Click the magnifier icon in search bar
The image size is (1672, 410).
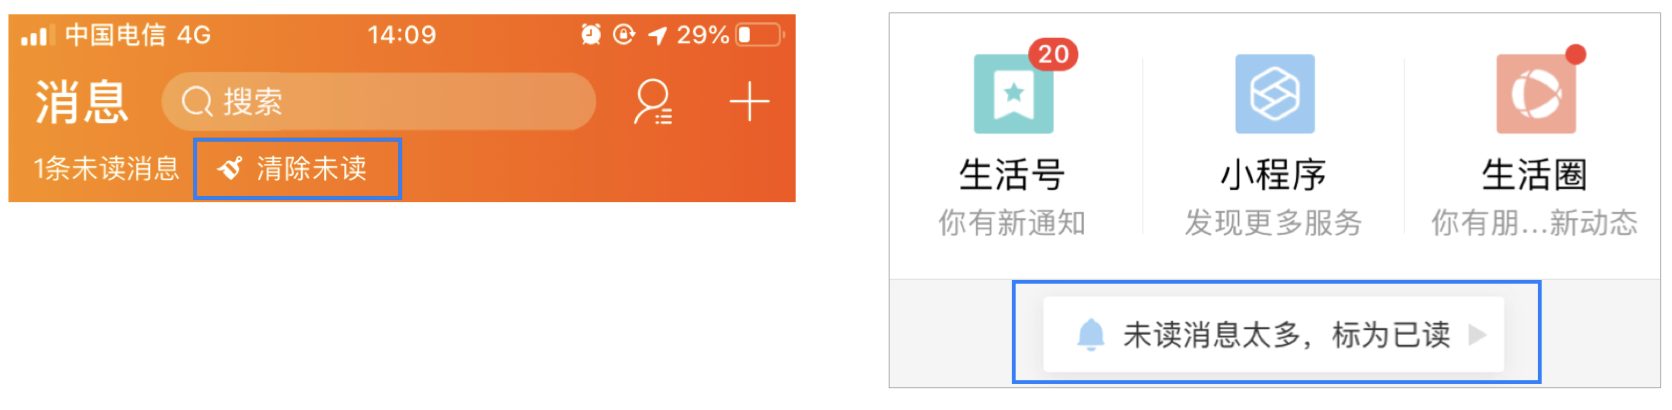[197, 102]
